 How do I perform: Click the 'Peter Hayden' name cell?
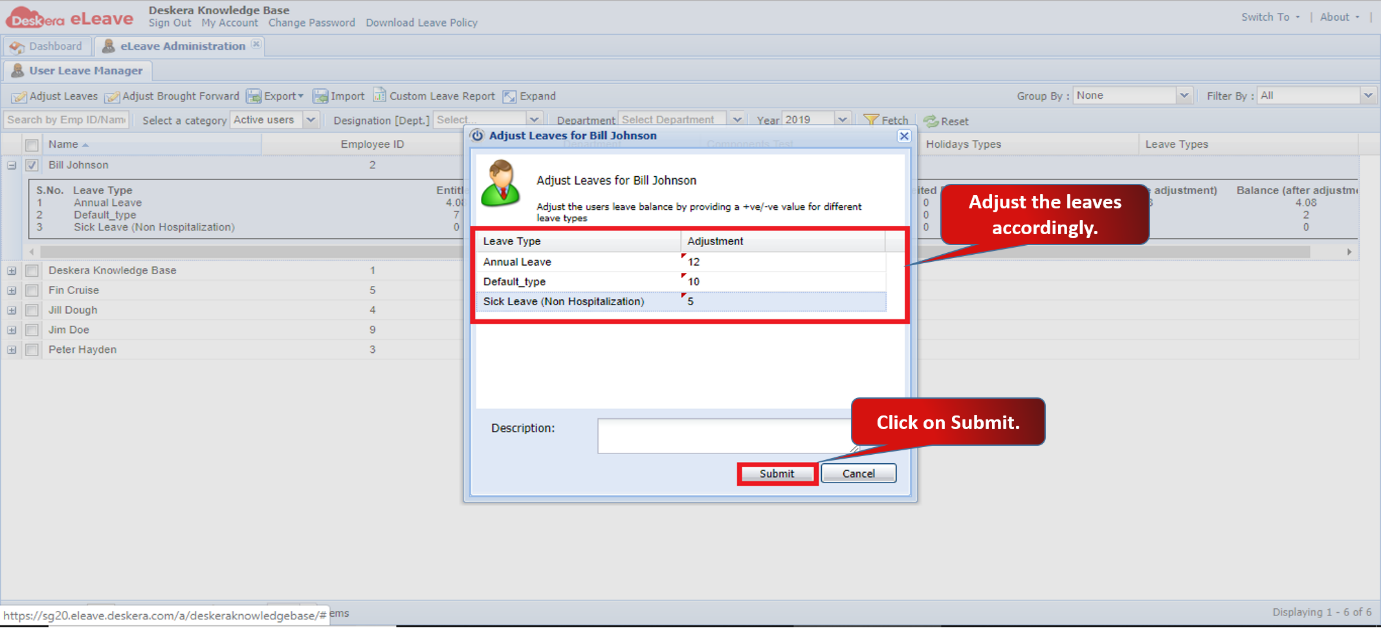click(82, 350)
